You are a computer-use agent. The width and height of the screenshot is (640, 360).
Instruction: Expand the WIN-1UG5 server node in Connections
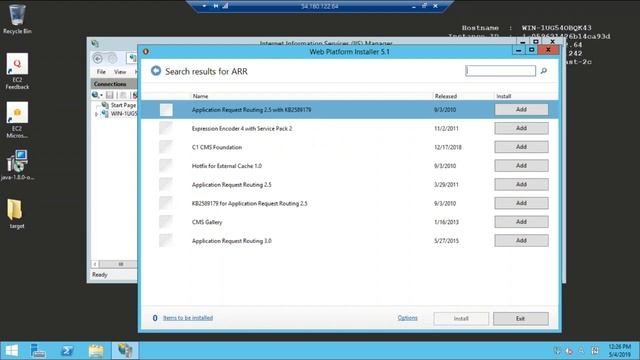click(96, 114)
